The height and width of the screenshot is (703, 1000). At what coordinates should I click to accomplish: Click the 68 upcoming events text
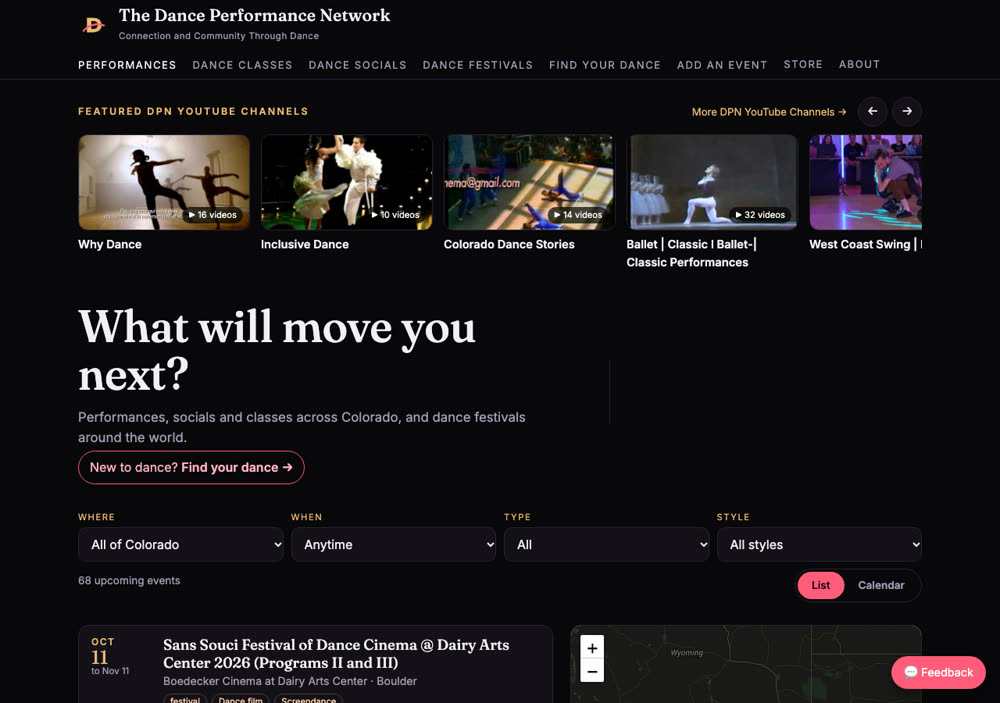129,581
